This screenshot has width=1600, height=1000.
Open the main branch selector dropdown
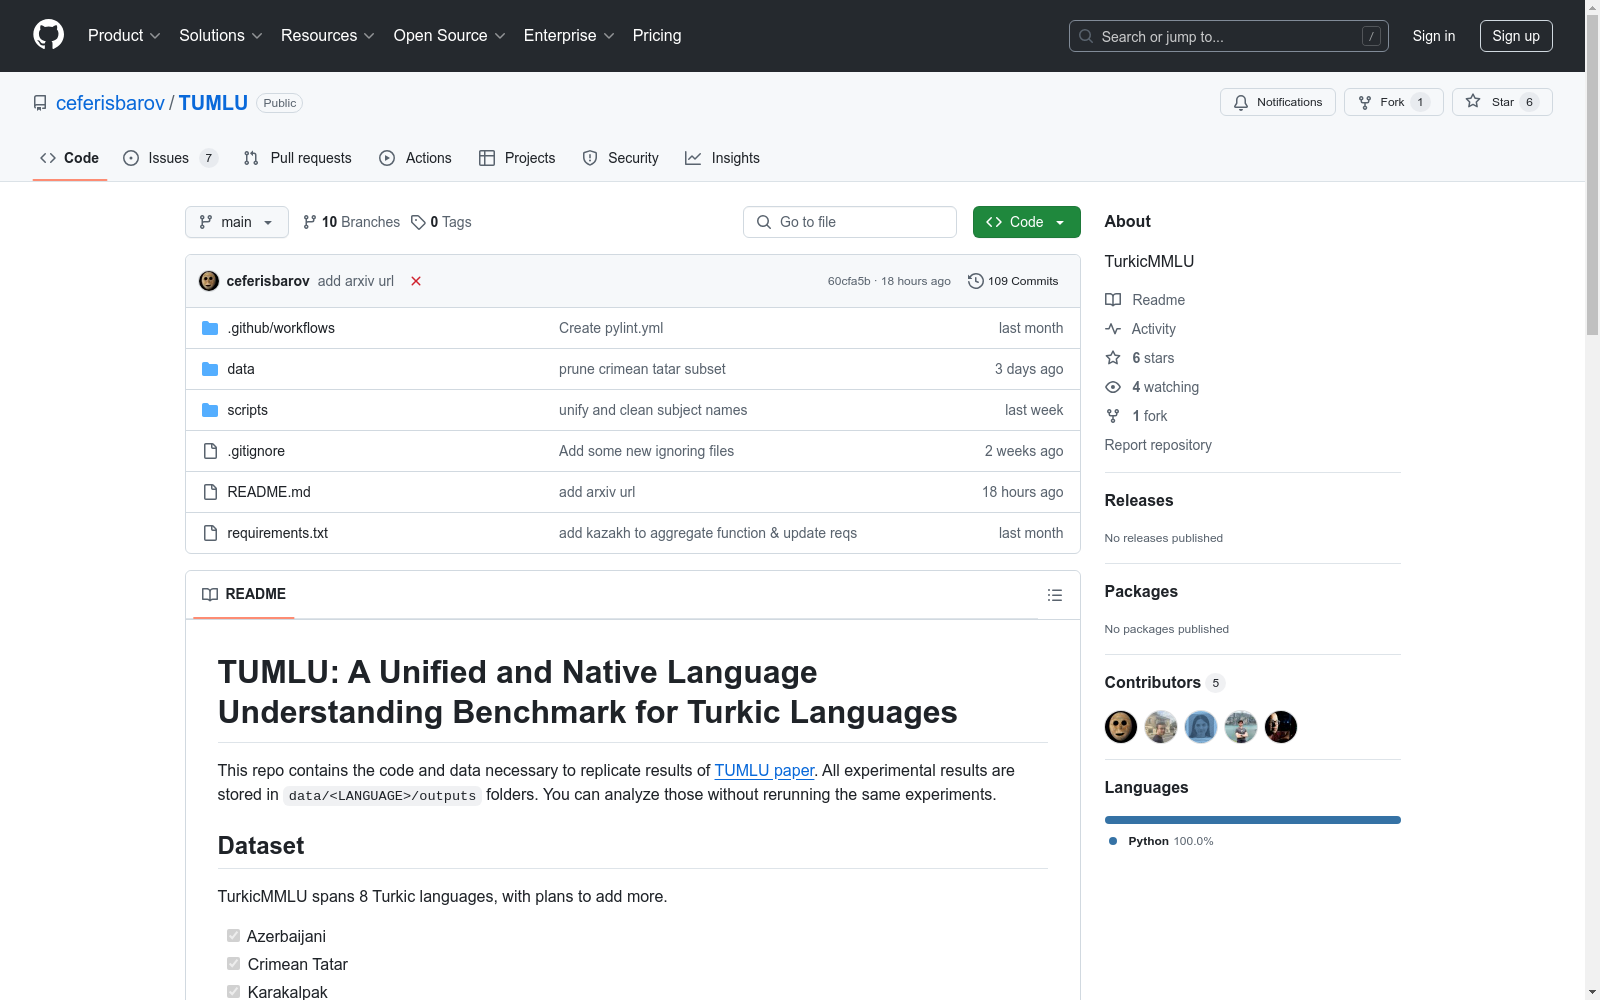(x=237, y=222)
